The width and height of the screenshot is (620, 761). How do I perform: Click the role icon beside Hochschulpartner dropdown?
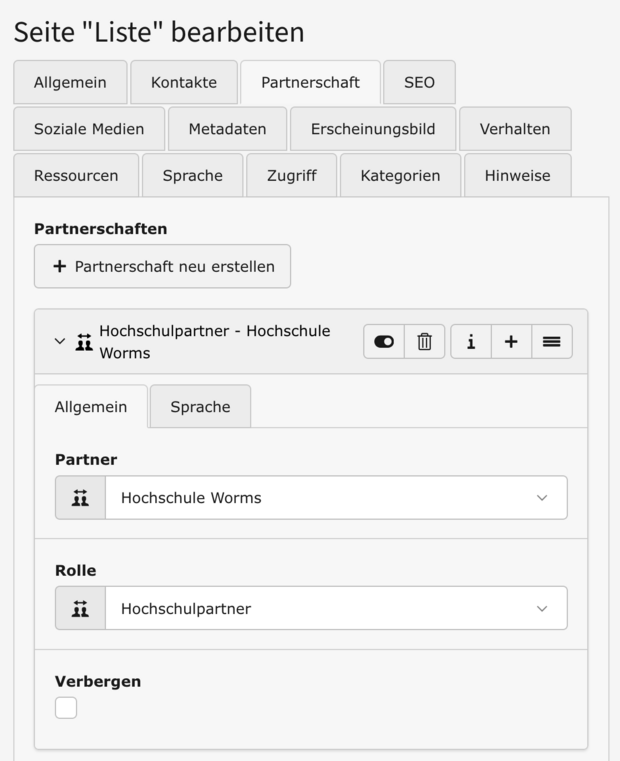(x=81, y=609)
